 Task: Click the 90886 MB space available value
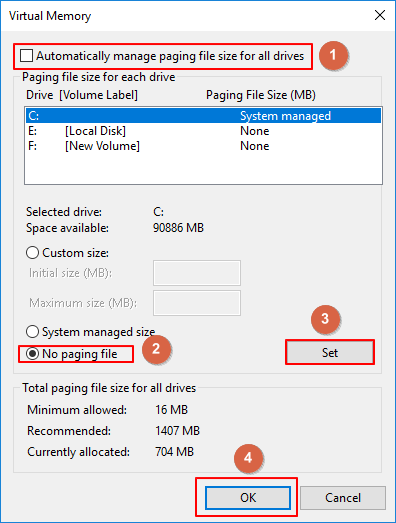178,228
